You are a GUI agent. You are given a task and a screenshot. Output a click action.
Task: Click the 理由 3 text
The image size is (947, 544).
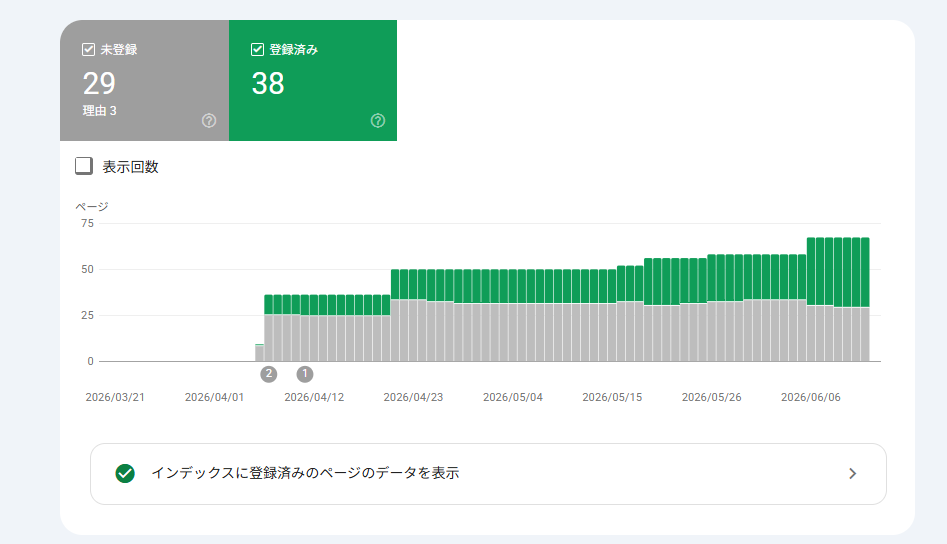coord(100,111)
